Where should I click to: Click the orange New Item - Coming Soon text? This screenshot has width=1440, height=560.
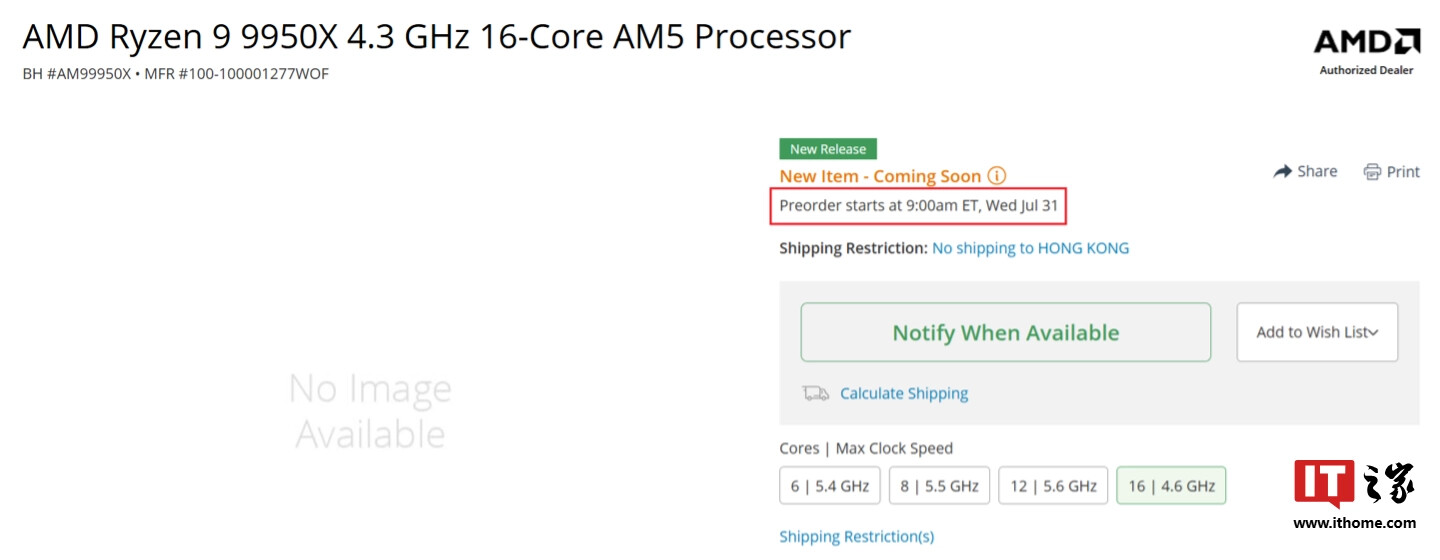(880, 176)
